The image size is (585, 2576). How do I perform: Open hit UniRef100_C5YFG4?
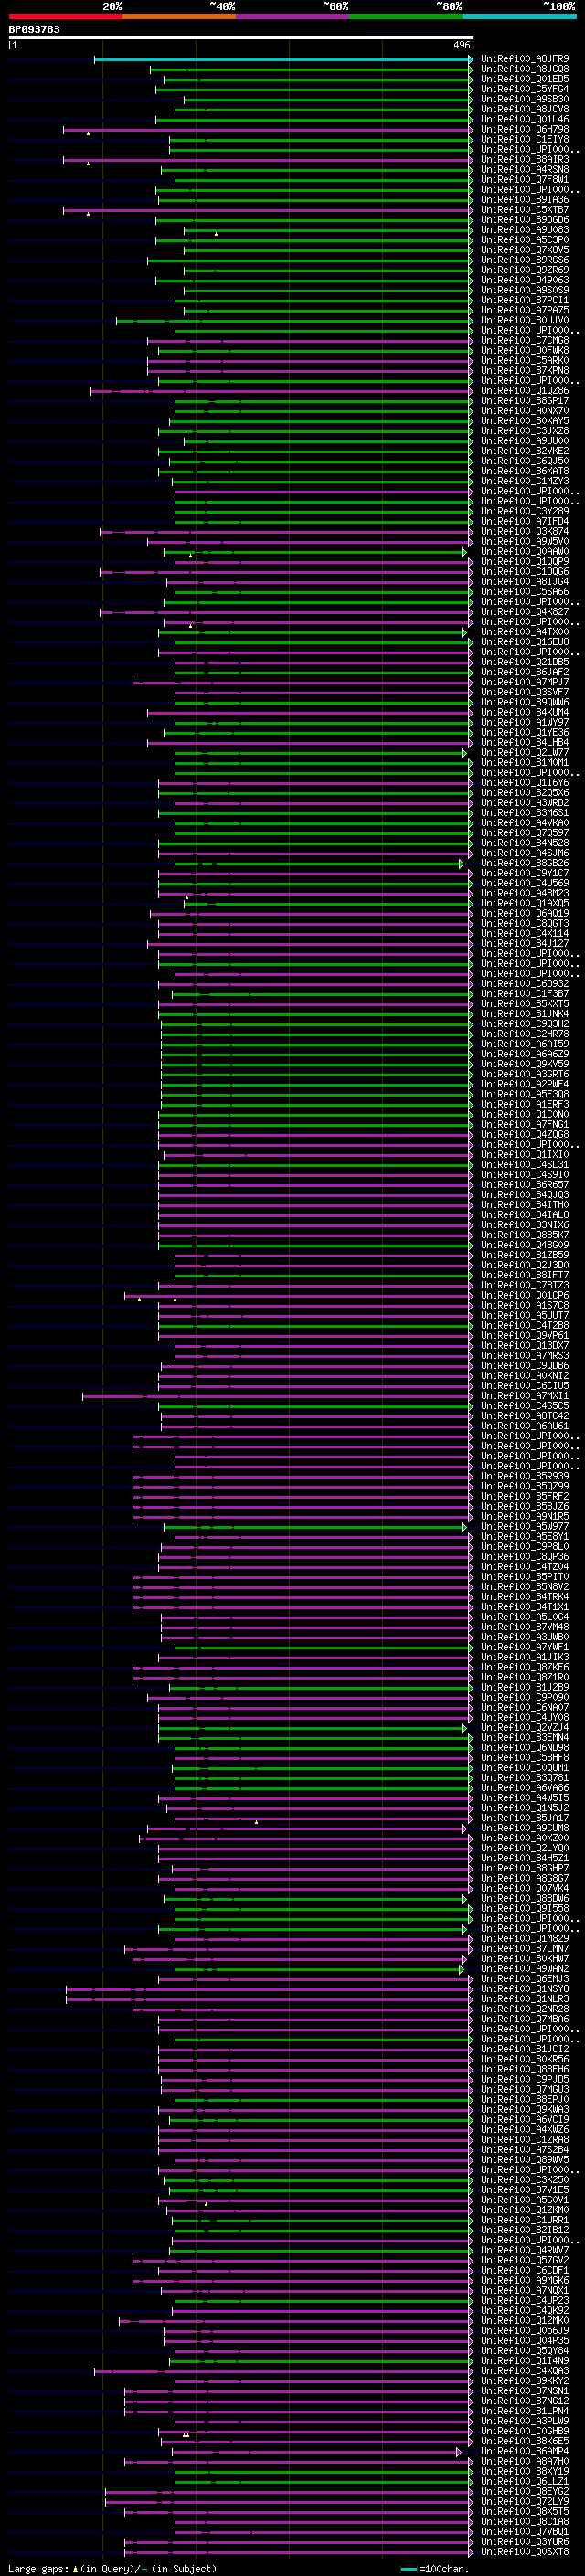click(x=525, y=89)
